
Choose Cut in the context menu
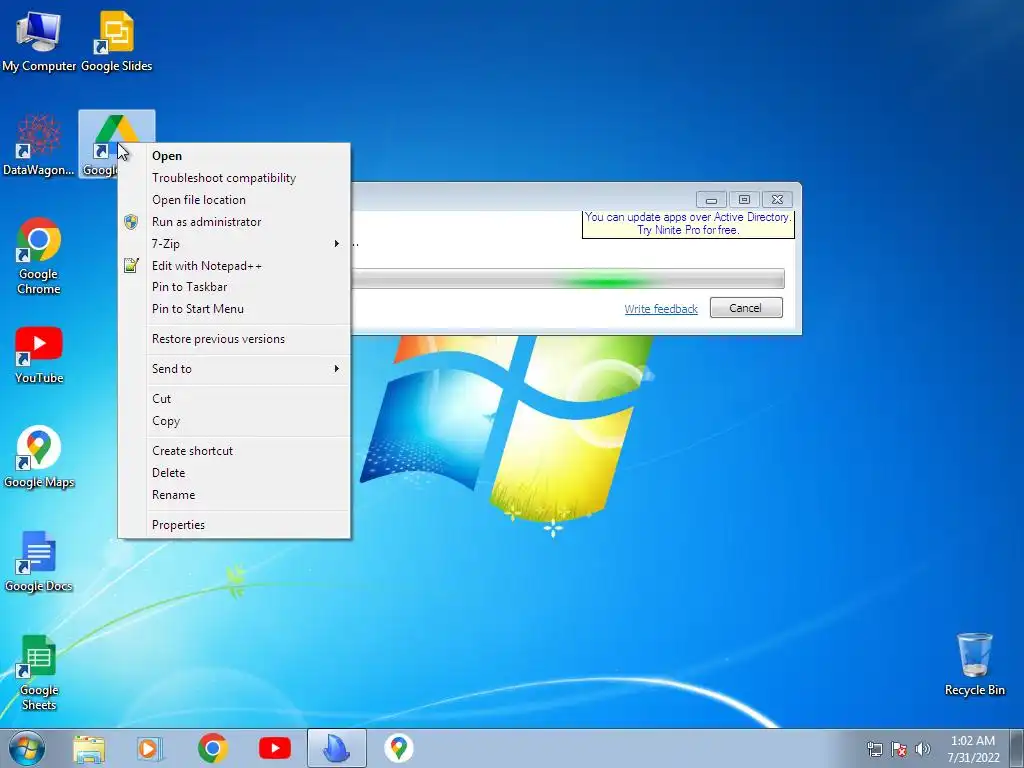point(234,399)
